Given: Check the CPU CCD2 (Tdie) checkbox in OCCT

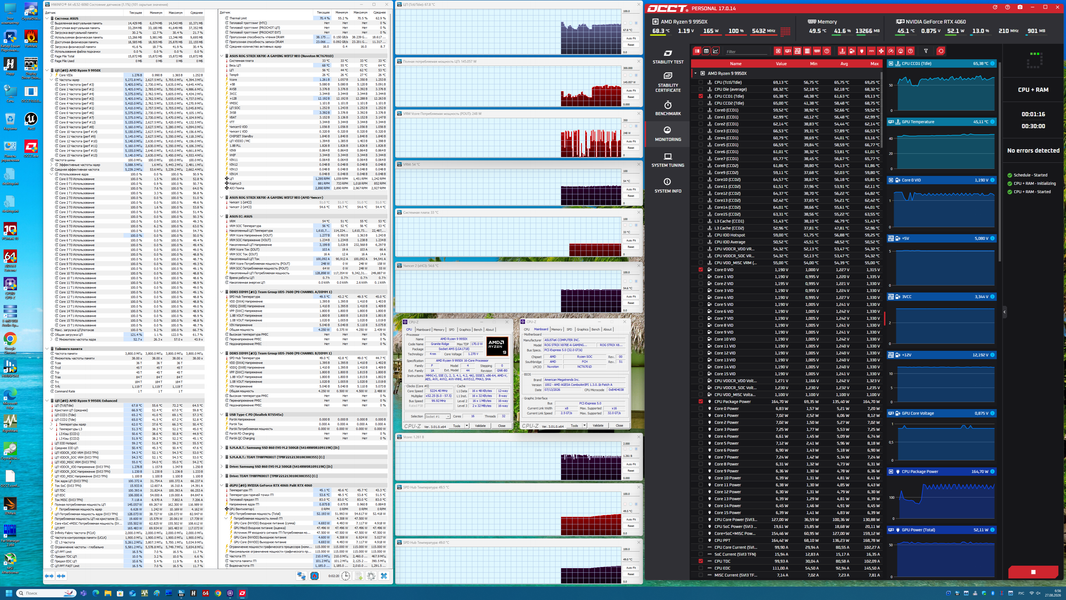Looking at the screenshot, I should [x=701, y=103].
